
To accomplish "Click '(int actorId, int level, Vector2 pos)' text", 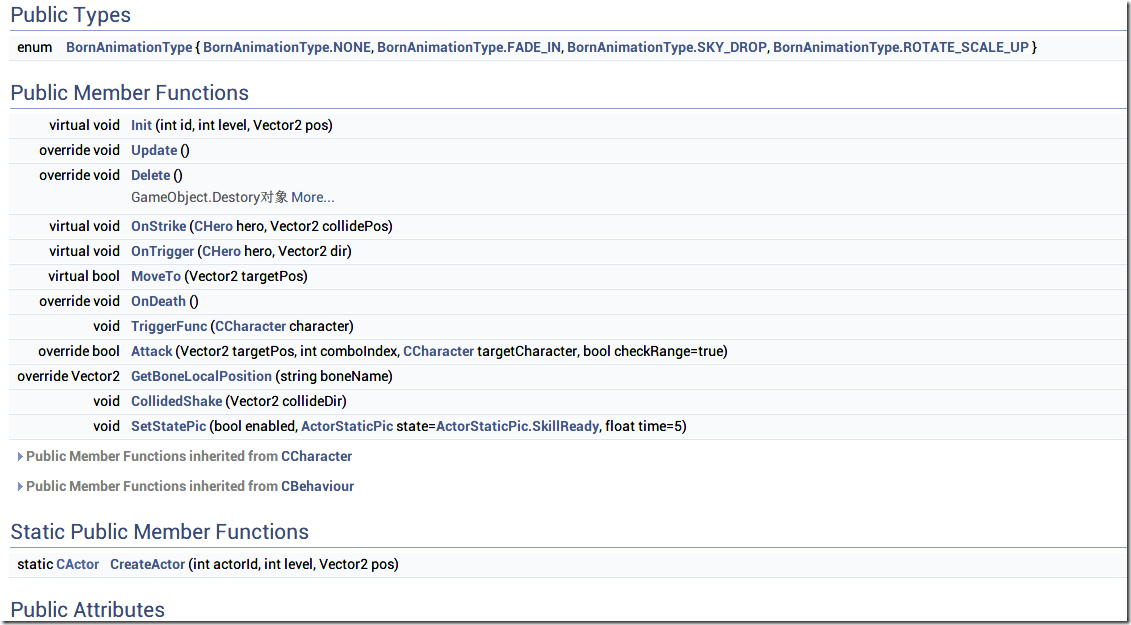I will pyautogui.click(x=294, y=564).
